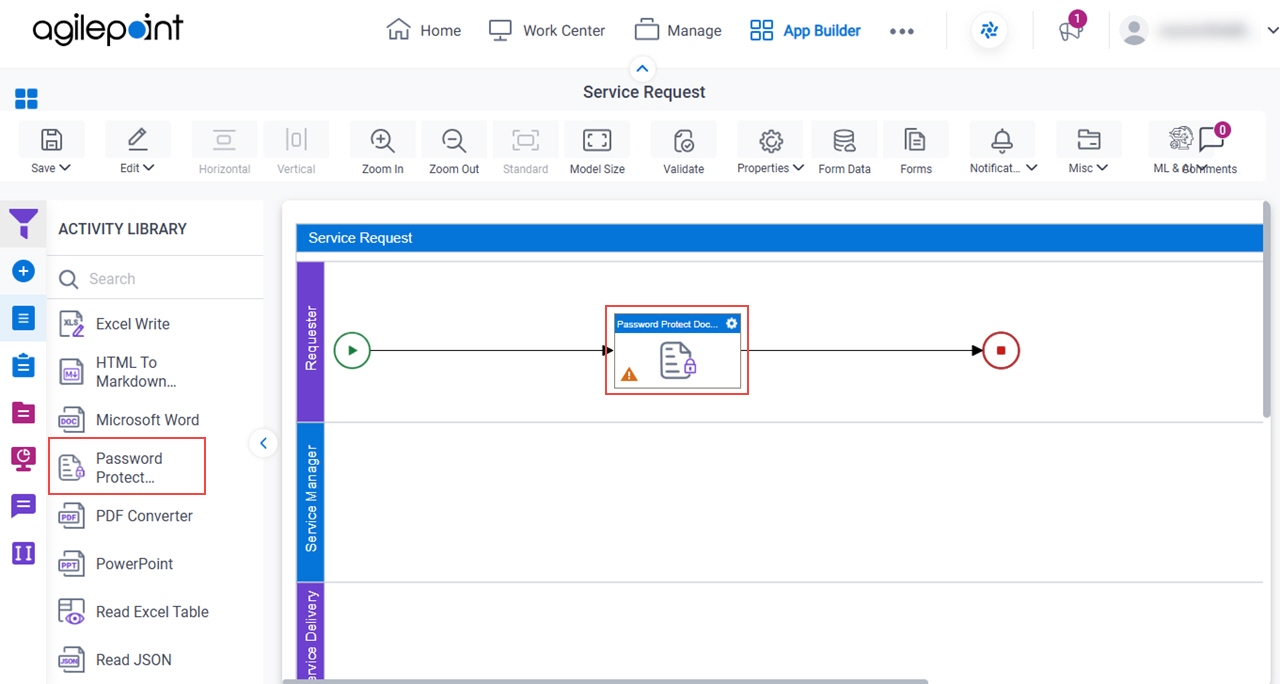This screenshot has height=684, width=1280.
Task: Click the round pinwheel icon in header
Action: tap(989, 31)
